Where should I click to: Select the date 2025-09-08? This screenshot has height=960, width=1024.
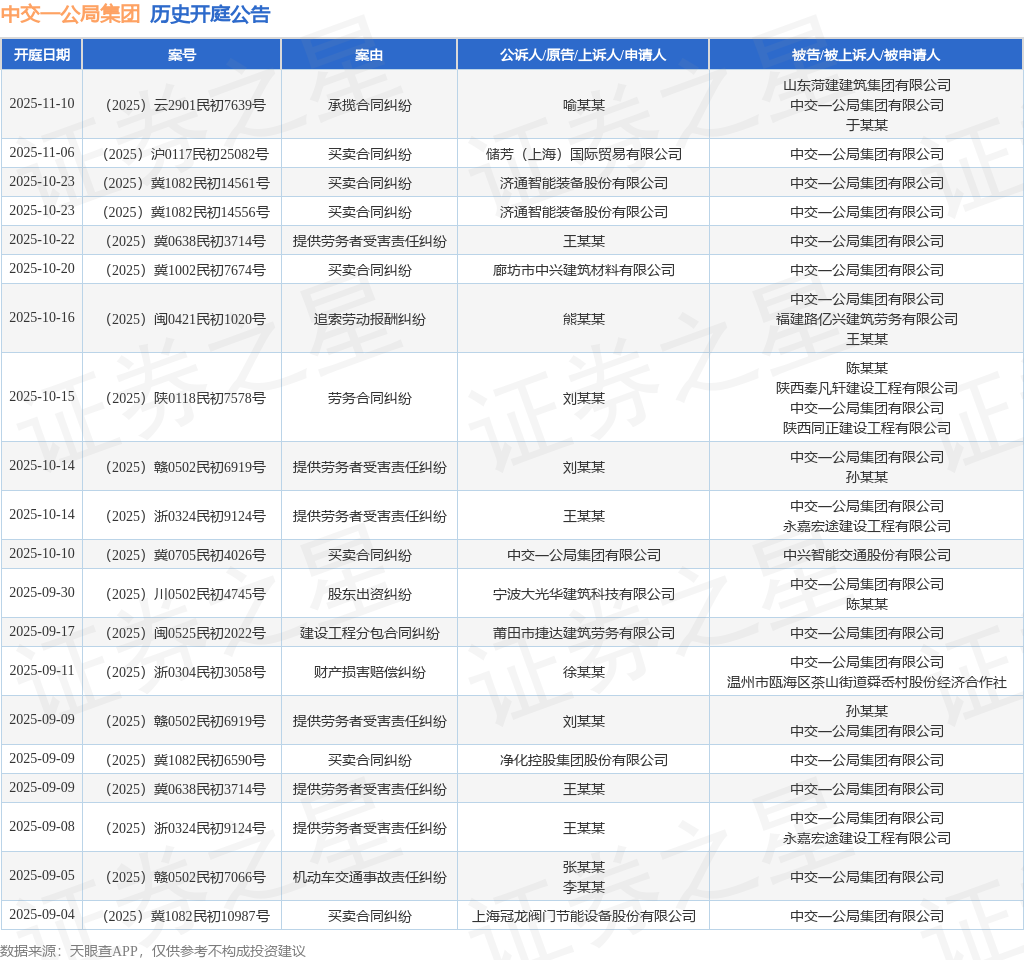pyautogui.click(x=42, y=827)
